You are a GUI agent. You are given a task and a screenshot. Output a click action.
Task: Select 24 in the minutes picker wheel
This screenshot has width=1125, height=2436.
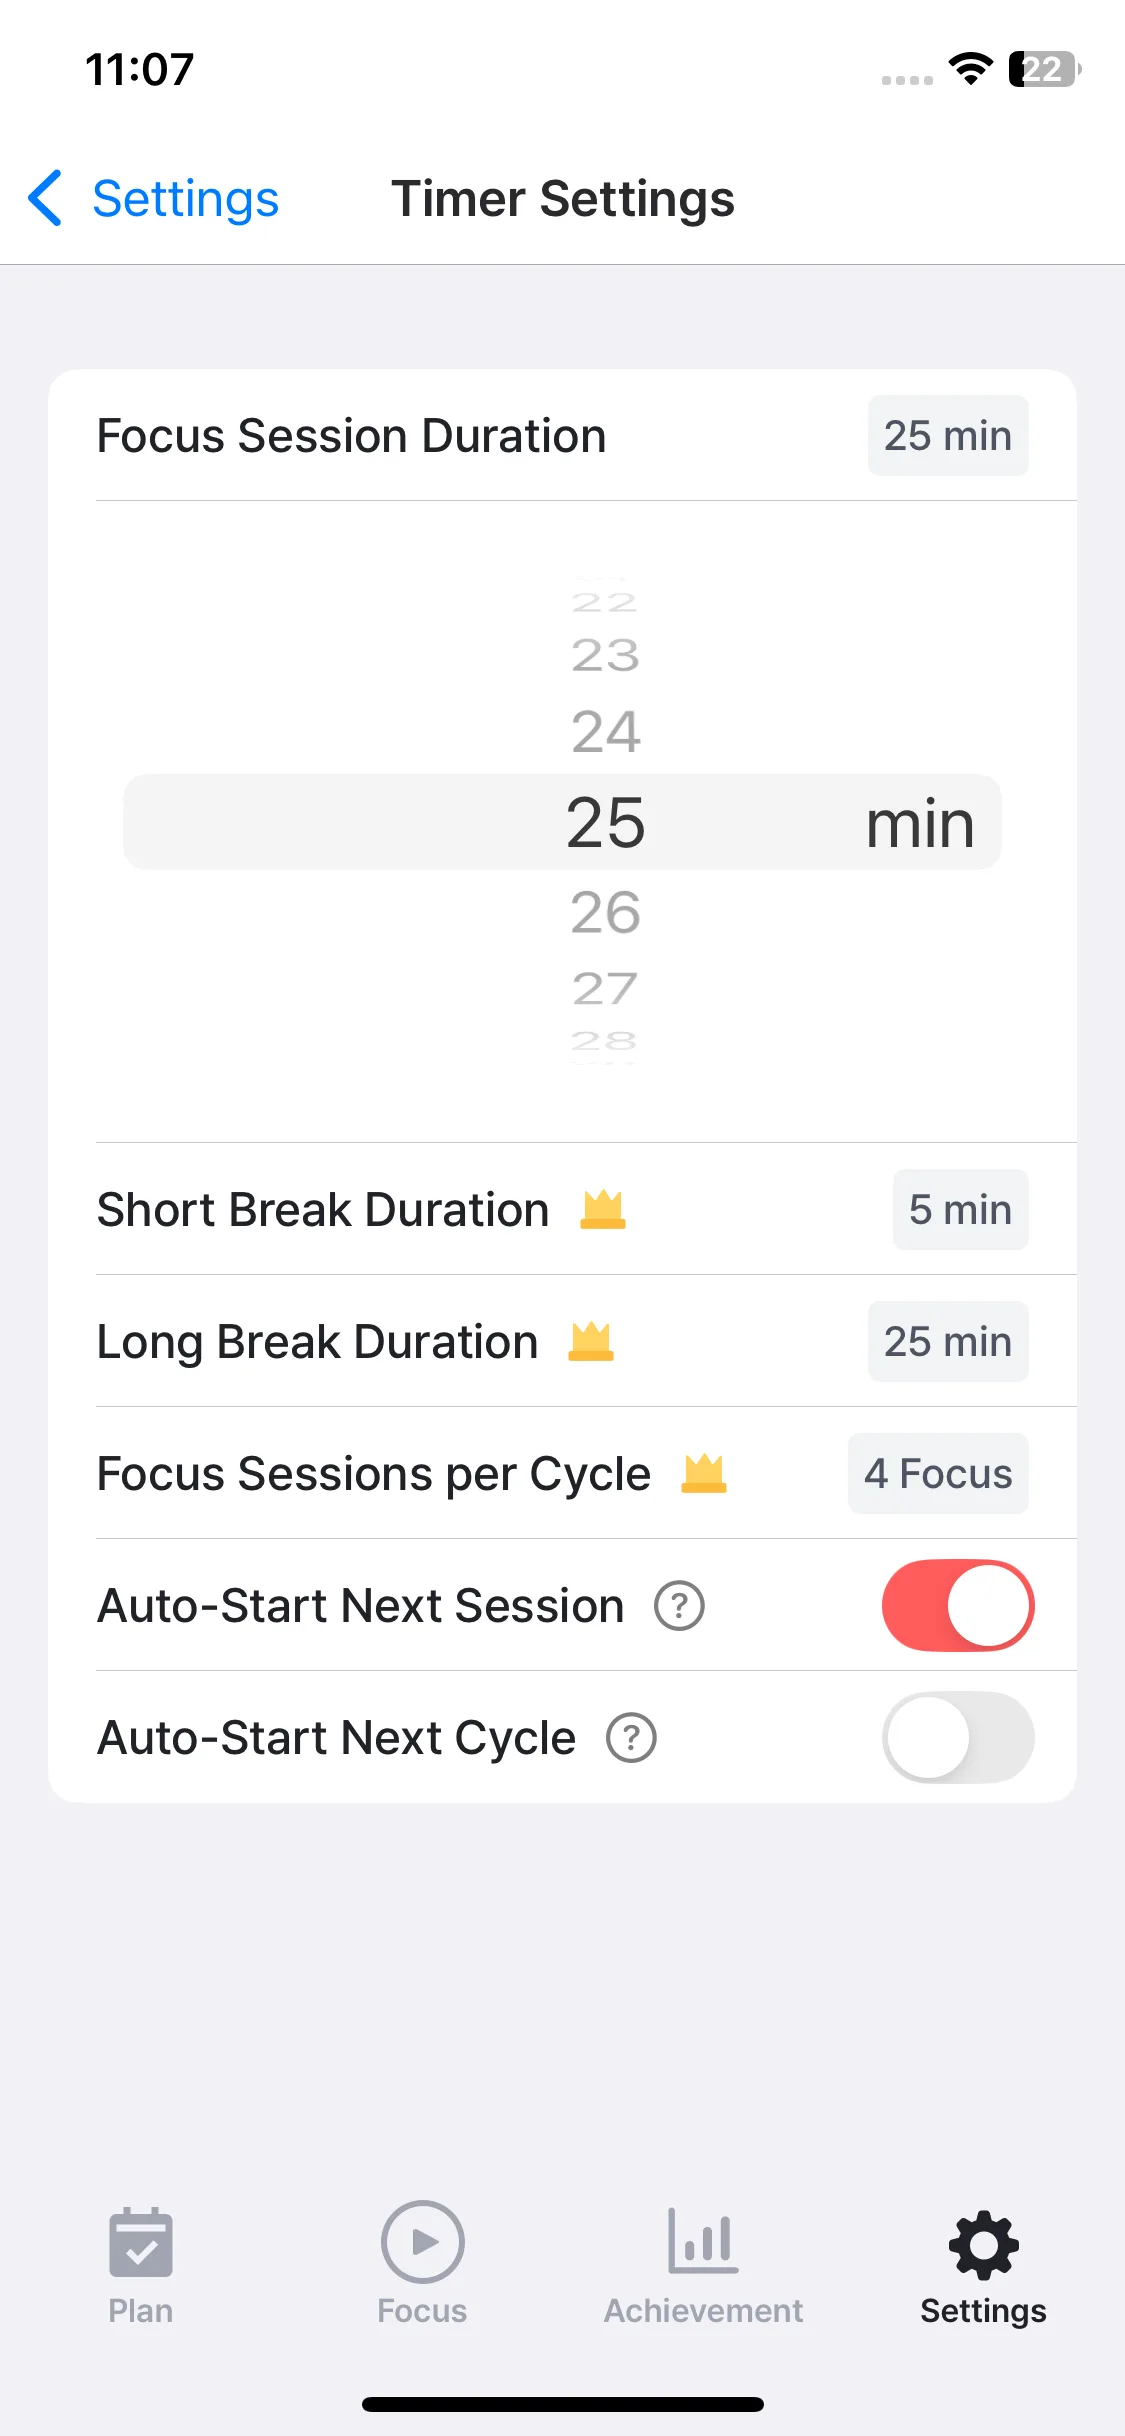point(606,732)
